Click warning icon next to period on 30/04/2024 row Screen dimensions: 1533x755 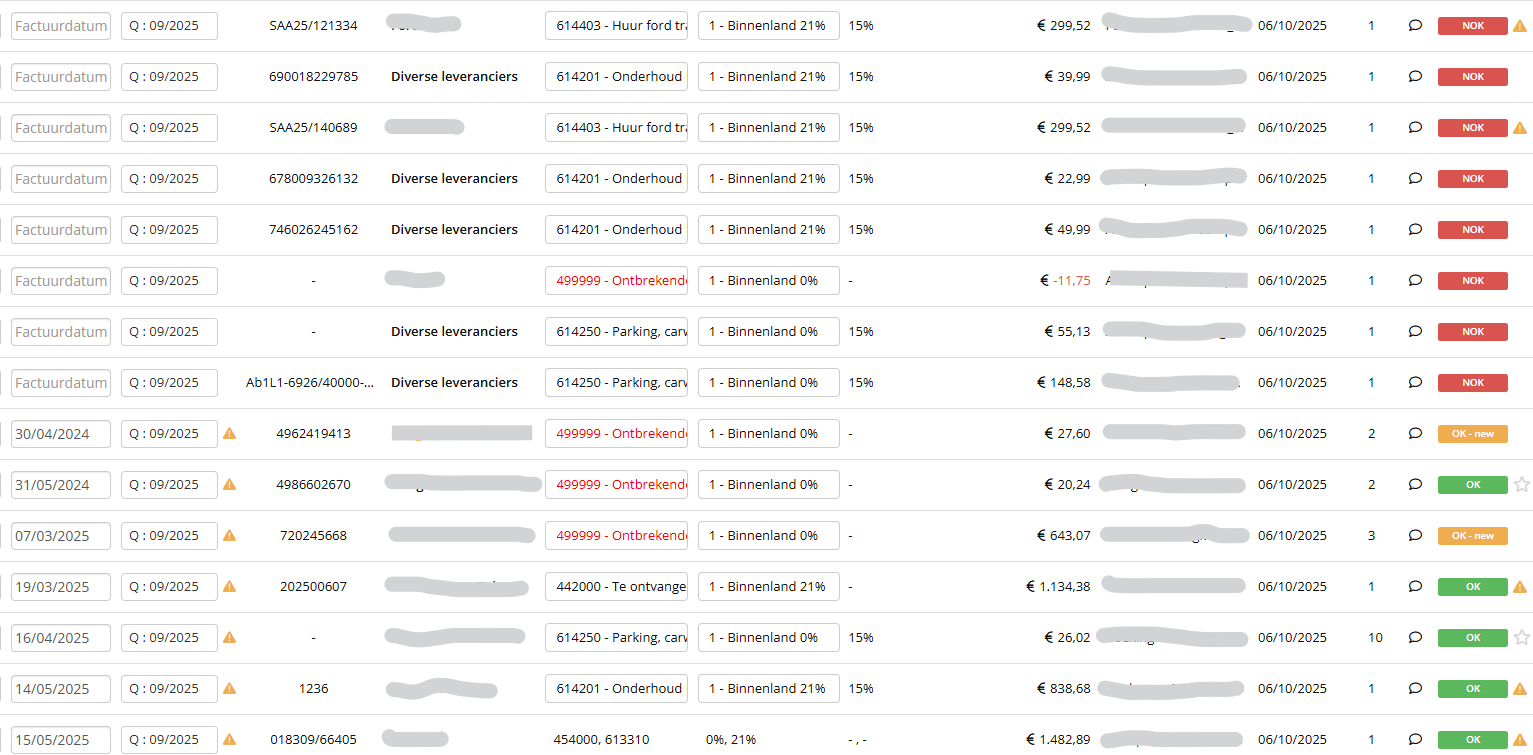click(x=229, y=434)
